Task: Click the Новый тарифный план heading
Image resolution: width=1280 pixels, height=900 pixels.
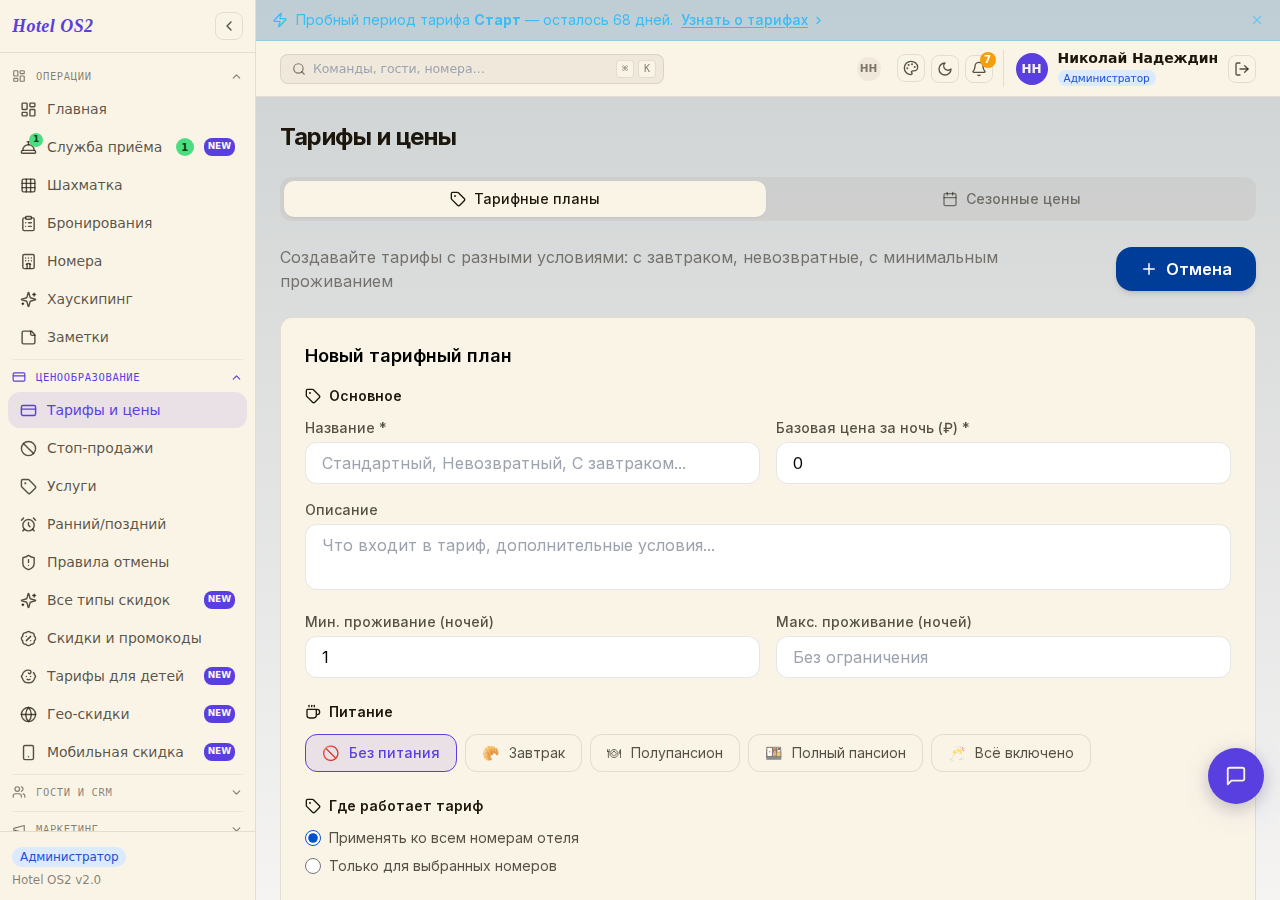Action: pos(408,356)
